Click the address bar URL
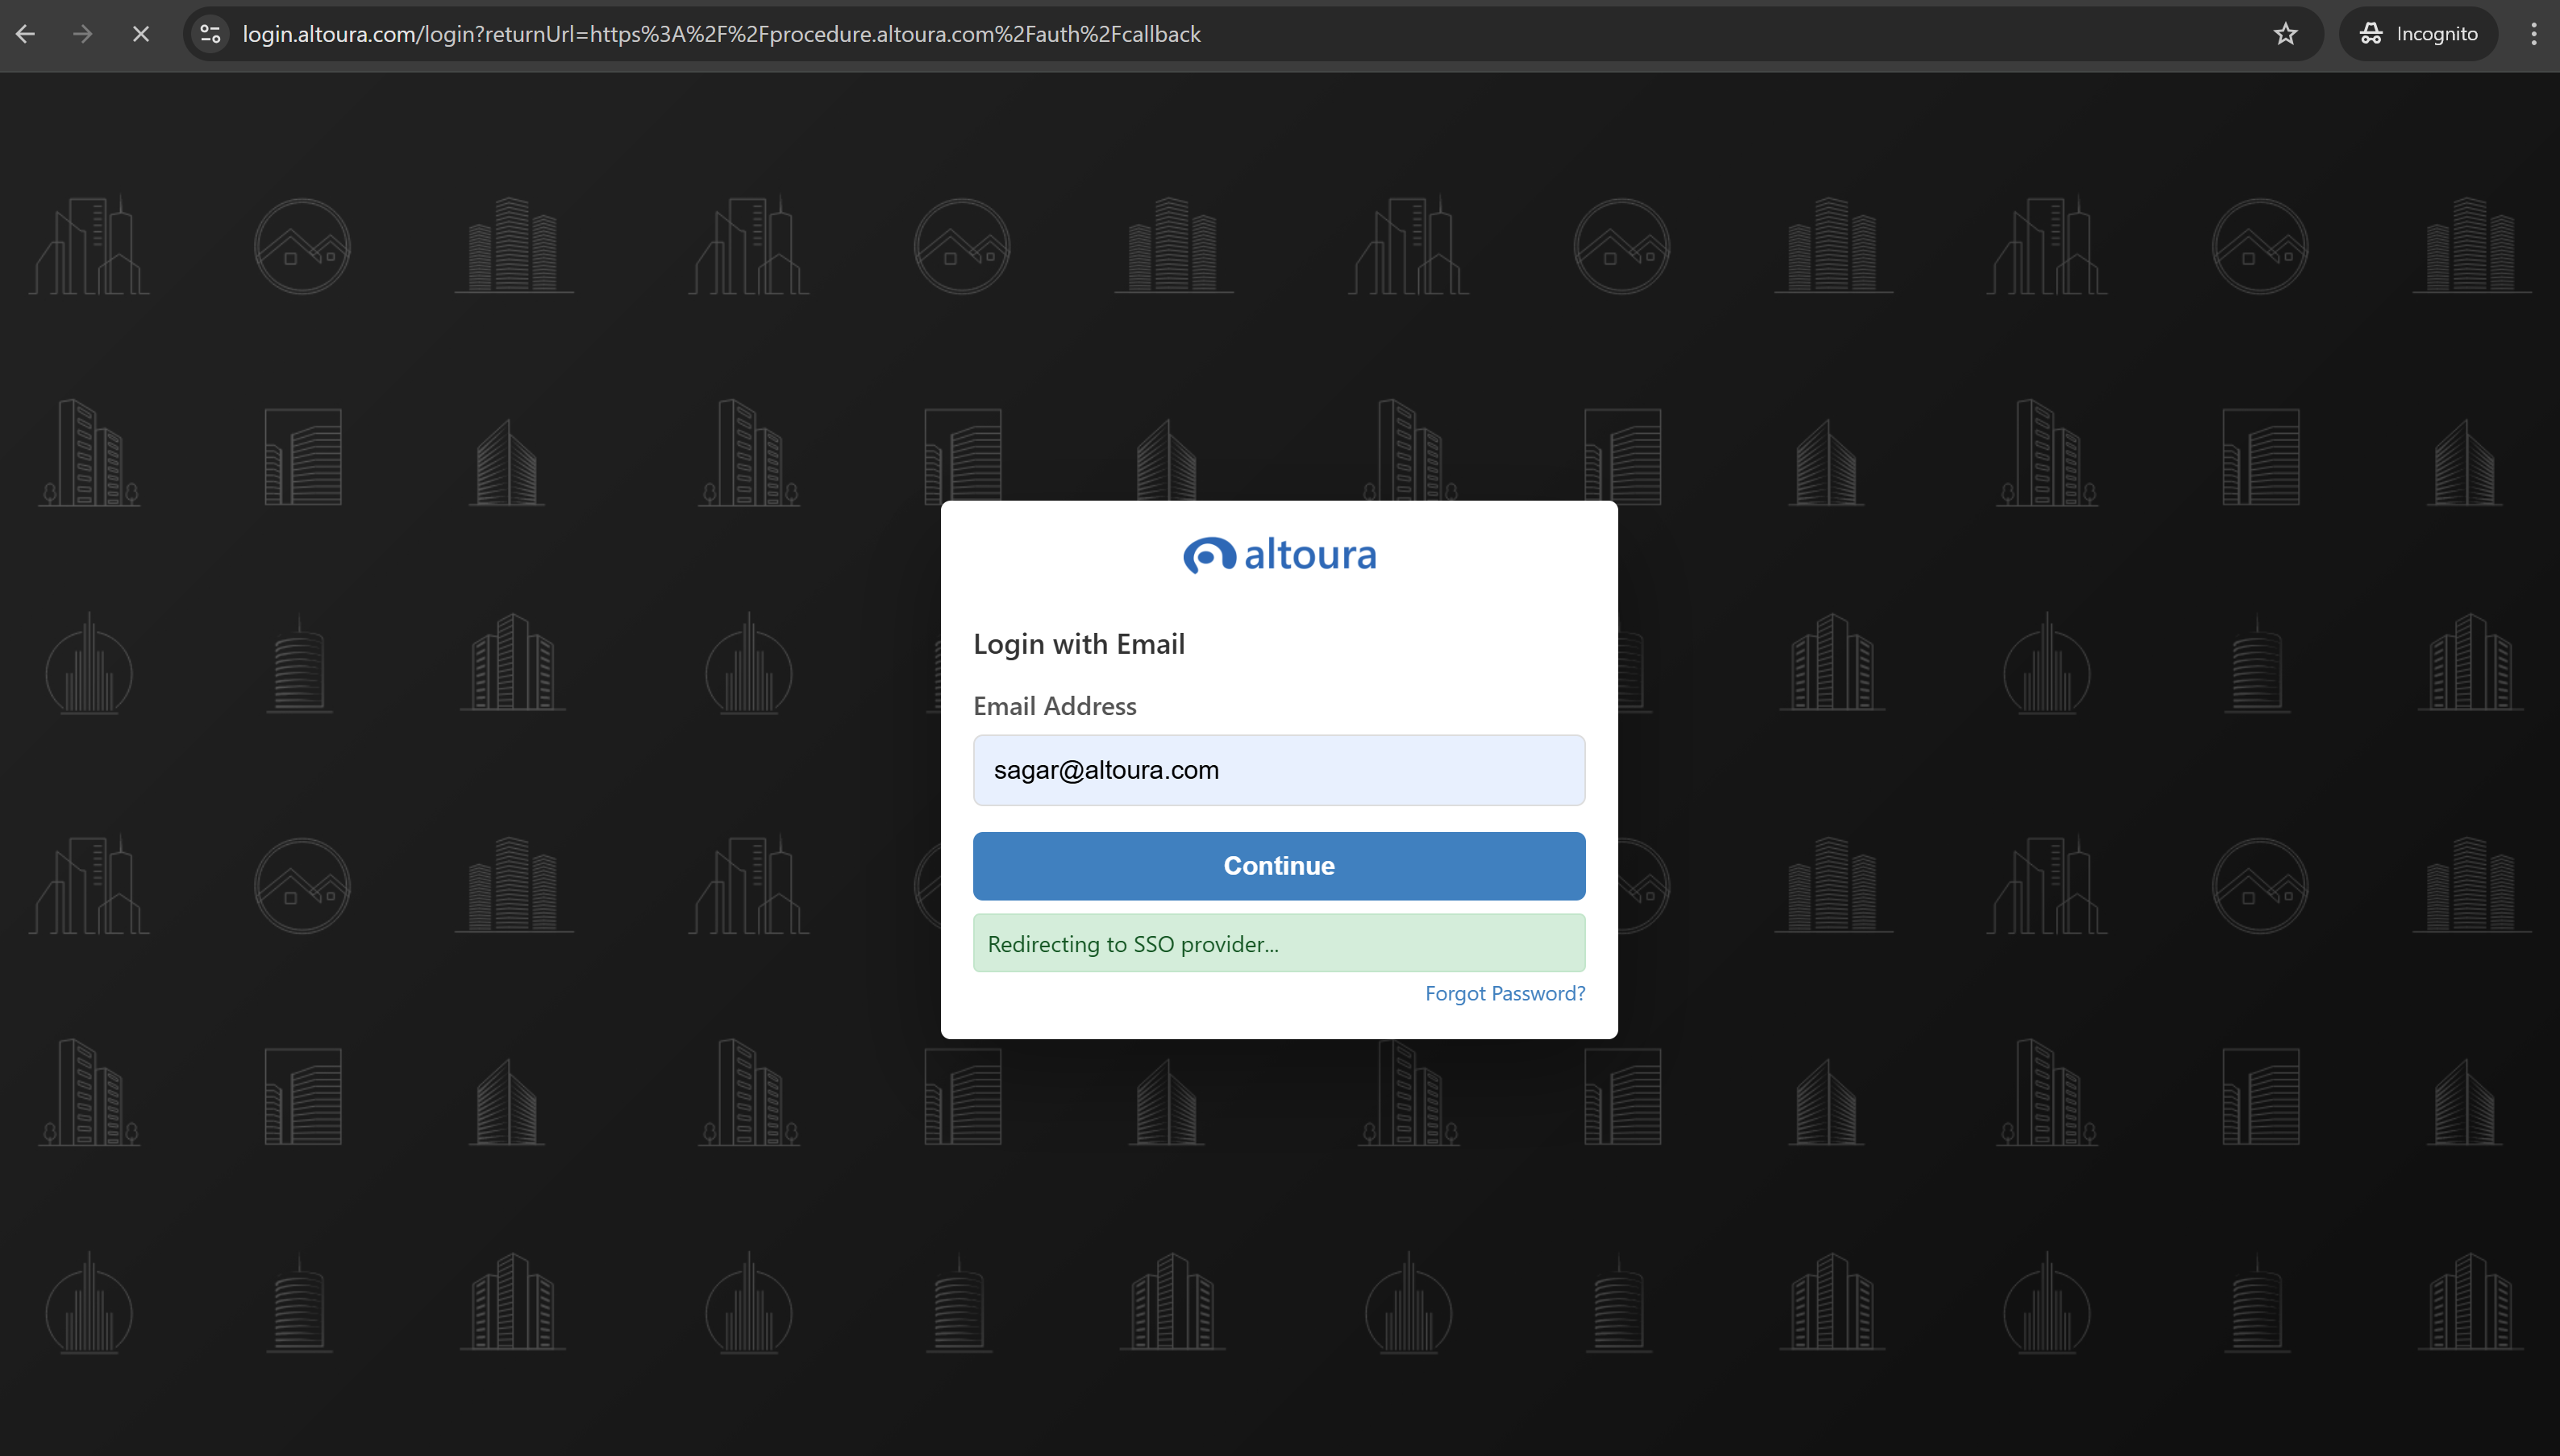Viewport: 2560px width, 1456px height. 721,34
